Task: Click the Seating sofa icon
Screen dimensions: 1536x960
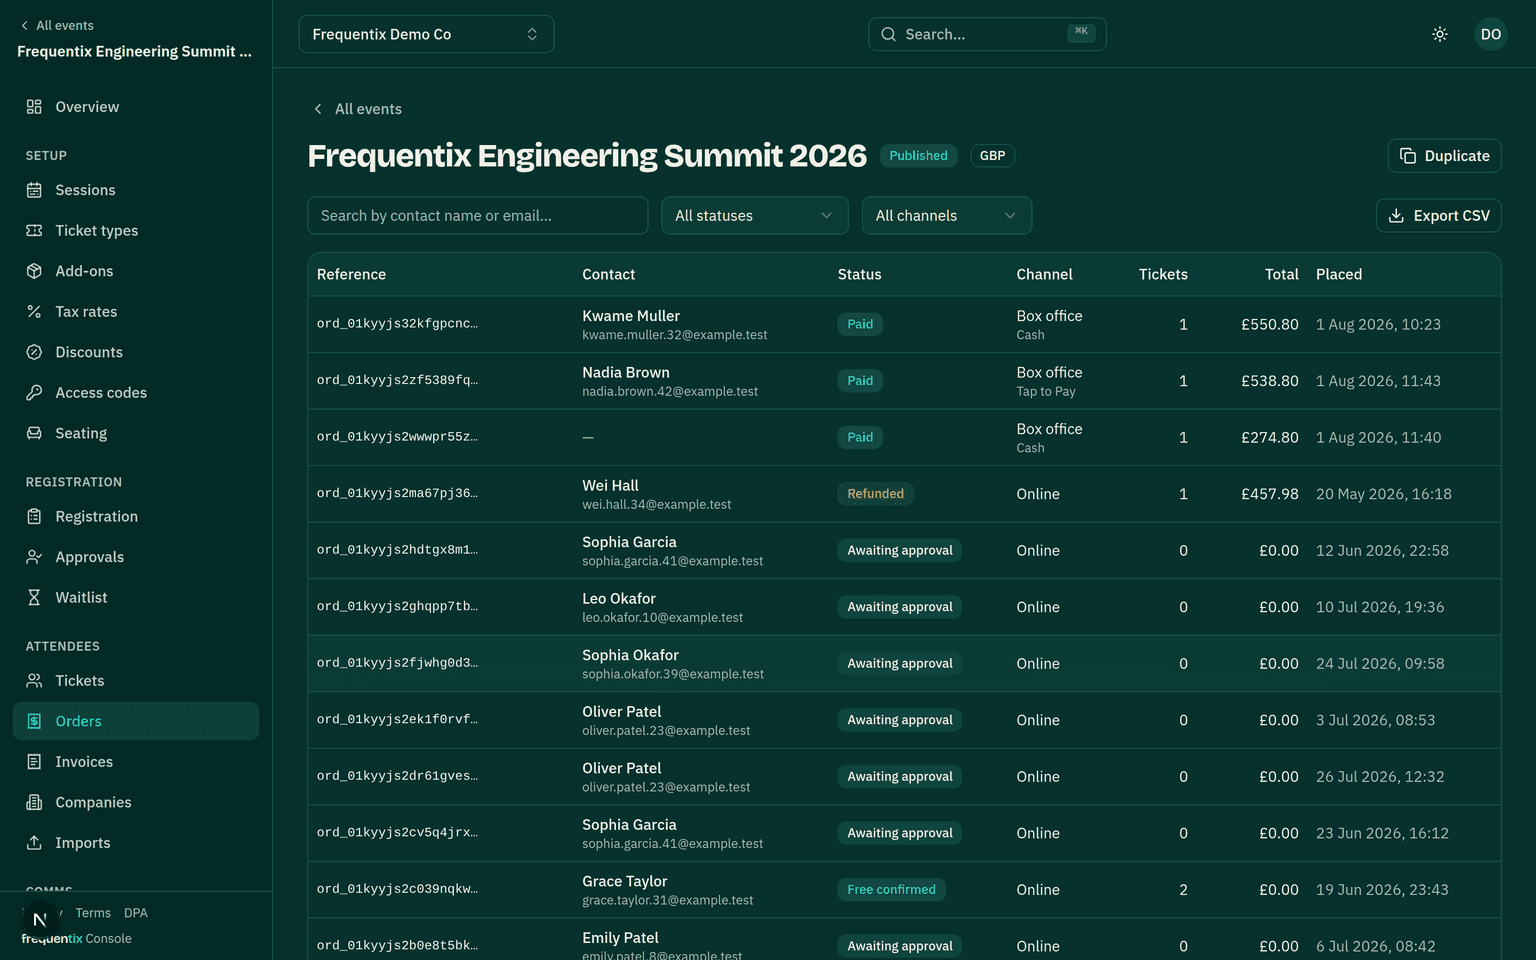Action: pos(34,433)
